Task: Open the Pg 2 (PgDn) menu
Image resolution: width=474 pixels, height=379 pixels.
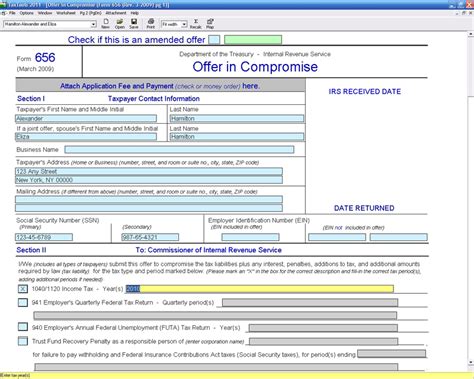Action: tap(90, 13)
